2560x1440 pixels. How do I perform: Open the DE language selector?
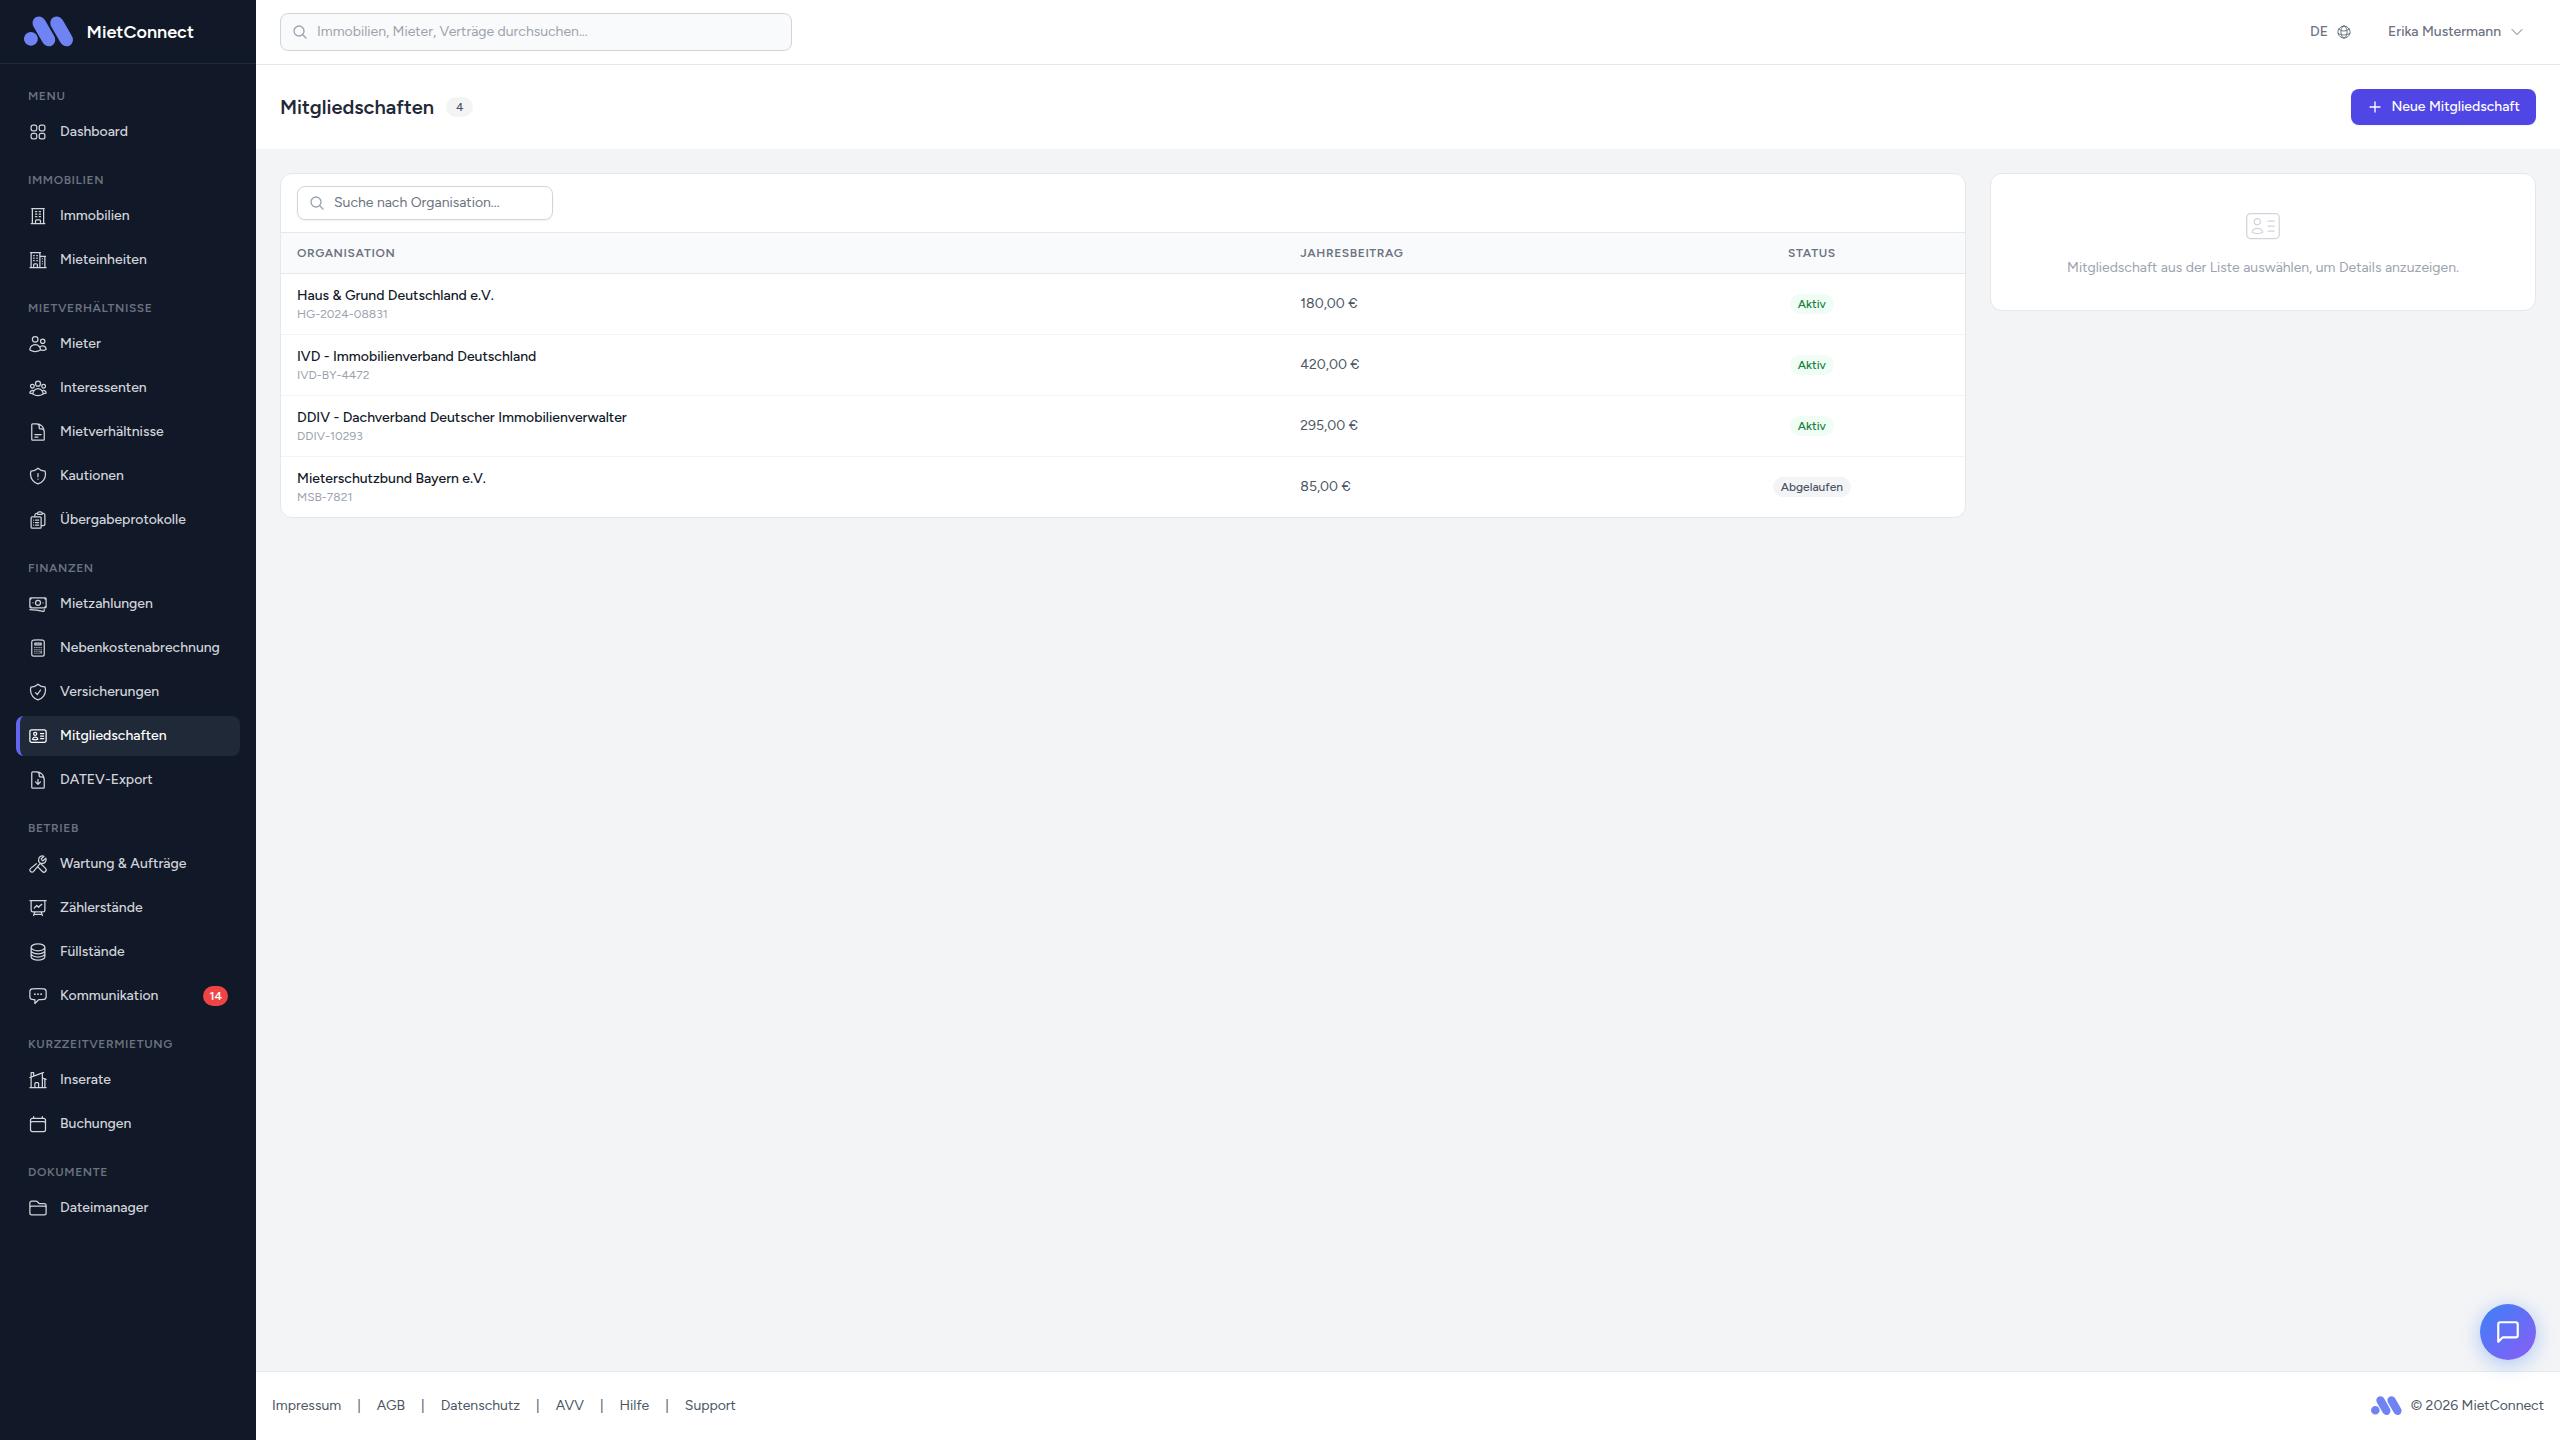2329,32
